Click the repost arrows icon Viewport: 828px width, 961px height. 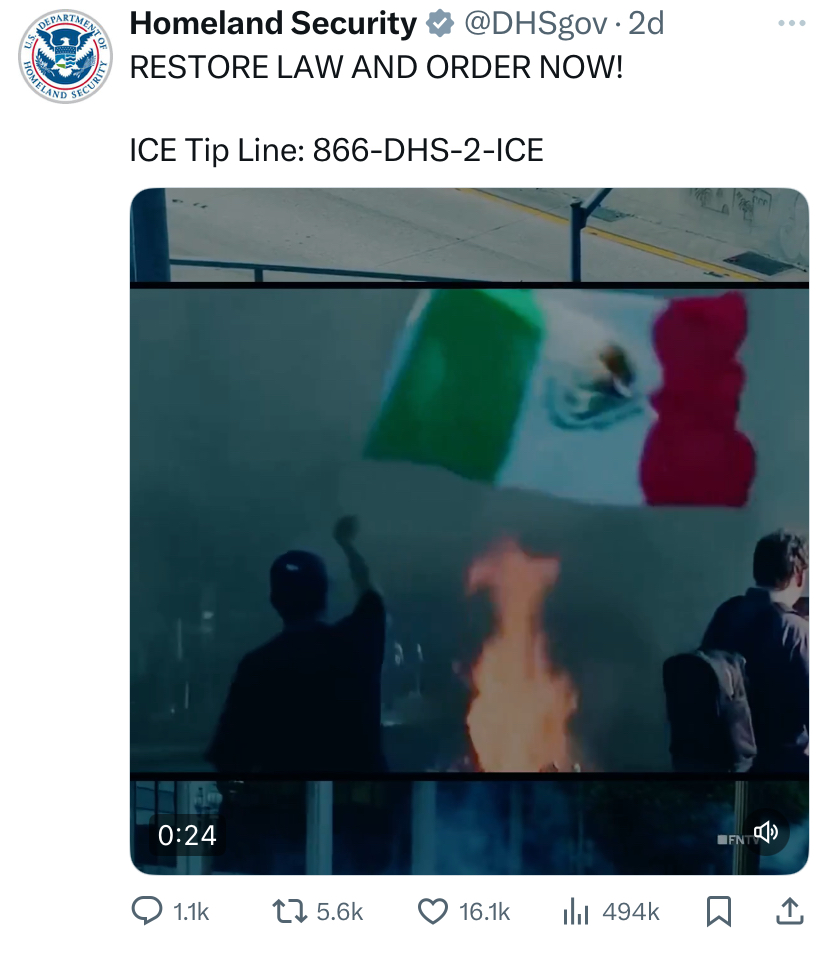coord(289,911)
